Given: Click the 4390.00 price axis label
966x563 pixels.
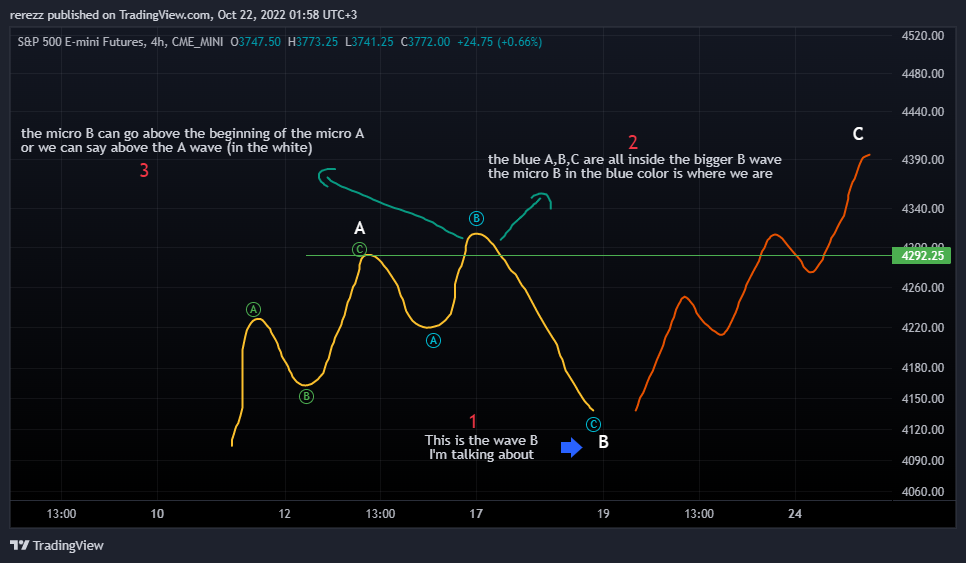Looking at the screenshot, I should [923, 160].
